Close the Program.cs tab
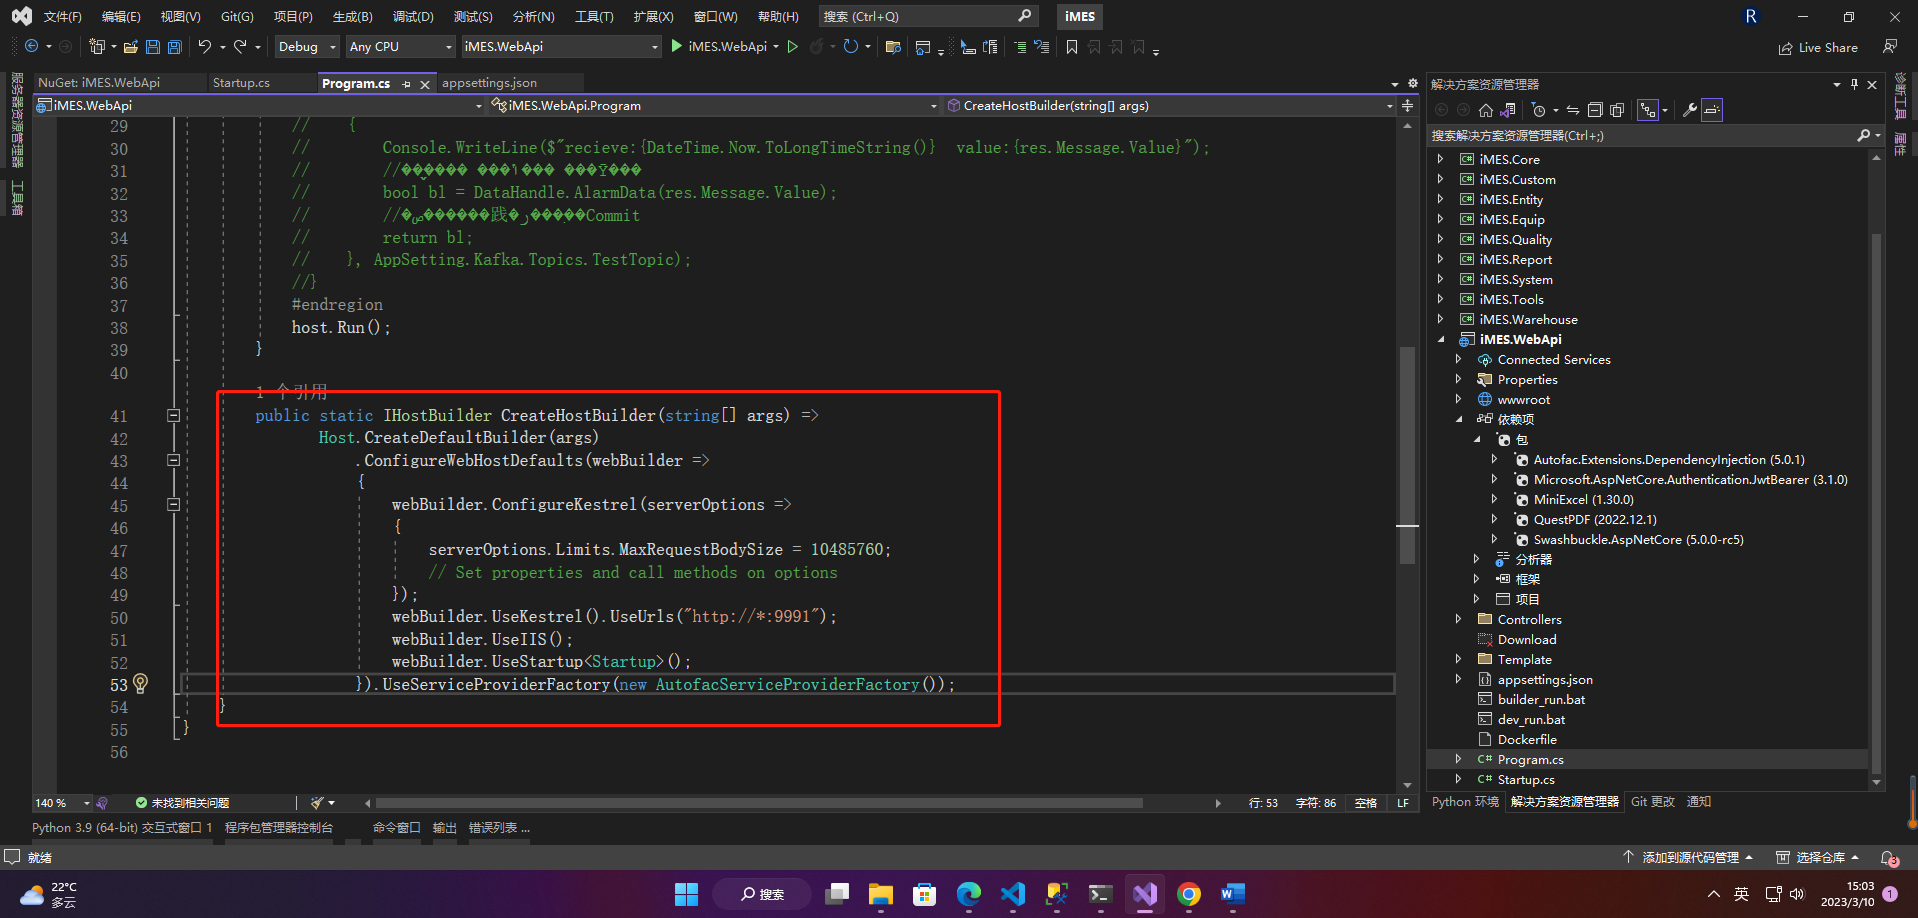The image size is (1918, 918). [425, 84]
